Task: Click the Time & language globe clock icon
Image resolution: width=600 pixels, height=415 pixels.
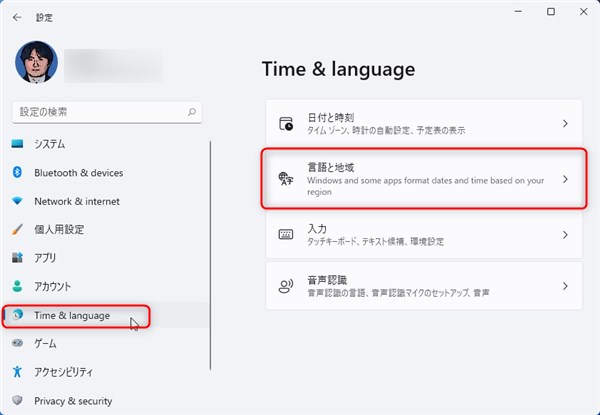Action: point(17,315)
